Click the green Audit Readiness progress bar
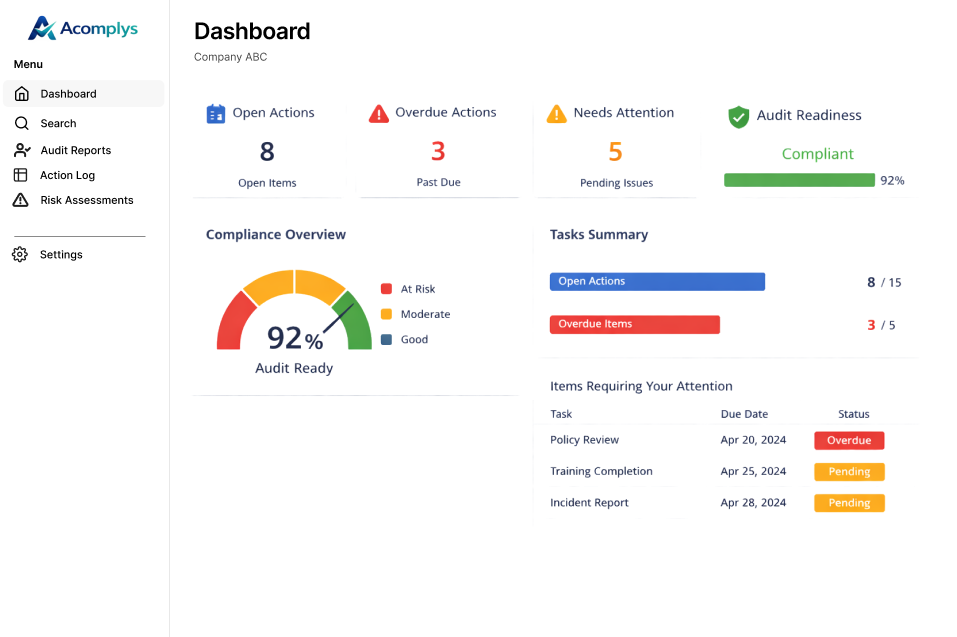Image resolution: width=957 pixels, height=637 pixels. point(799,180)
